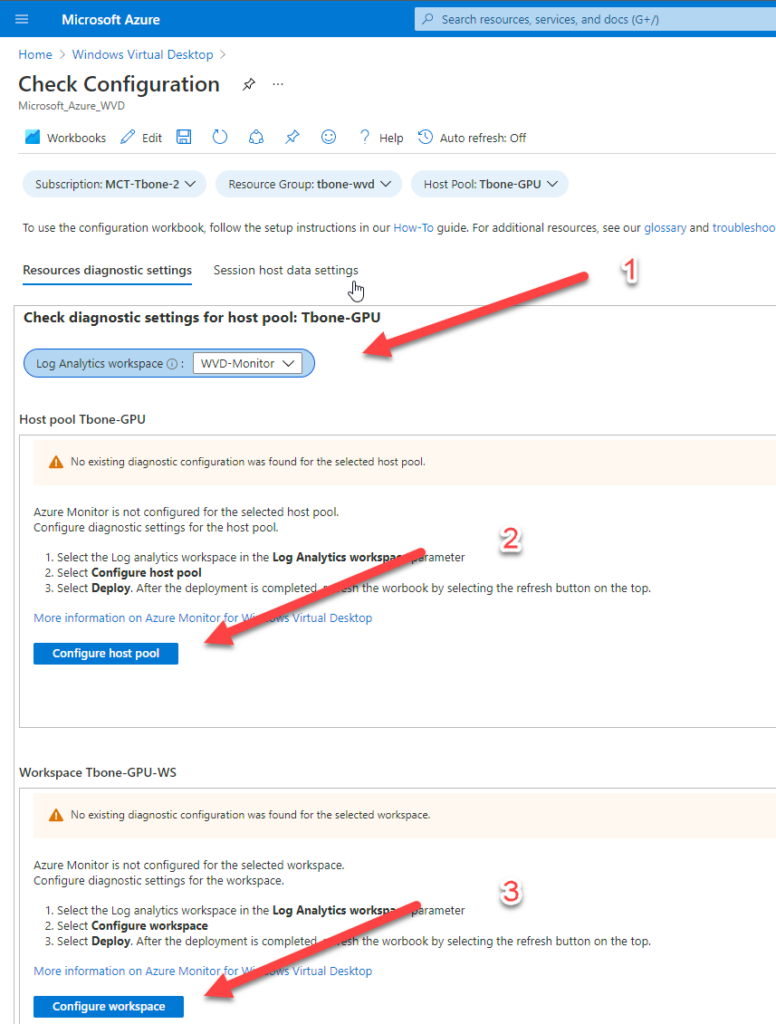Click the search magnifier icon
776x1024 pixels.
(428, 19)
